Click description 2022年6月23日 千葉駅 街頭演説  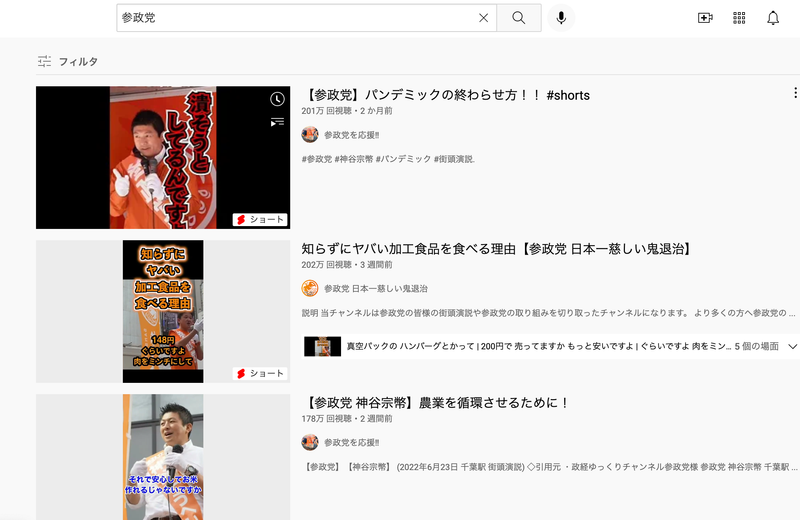click(550, 467)
